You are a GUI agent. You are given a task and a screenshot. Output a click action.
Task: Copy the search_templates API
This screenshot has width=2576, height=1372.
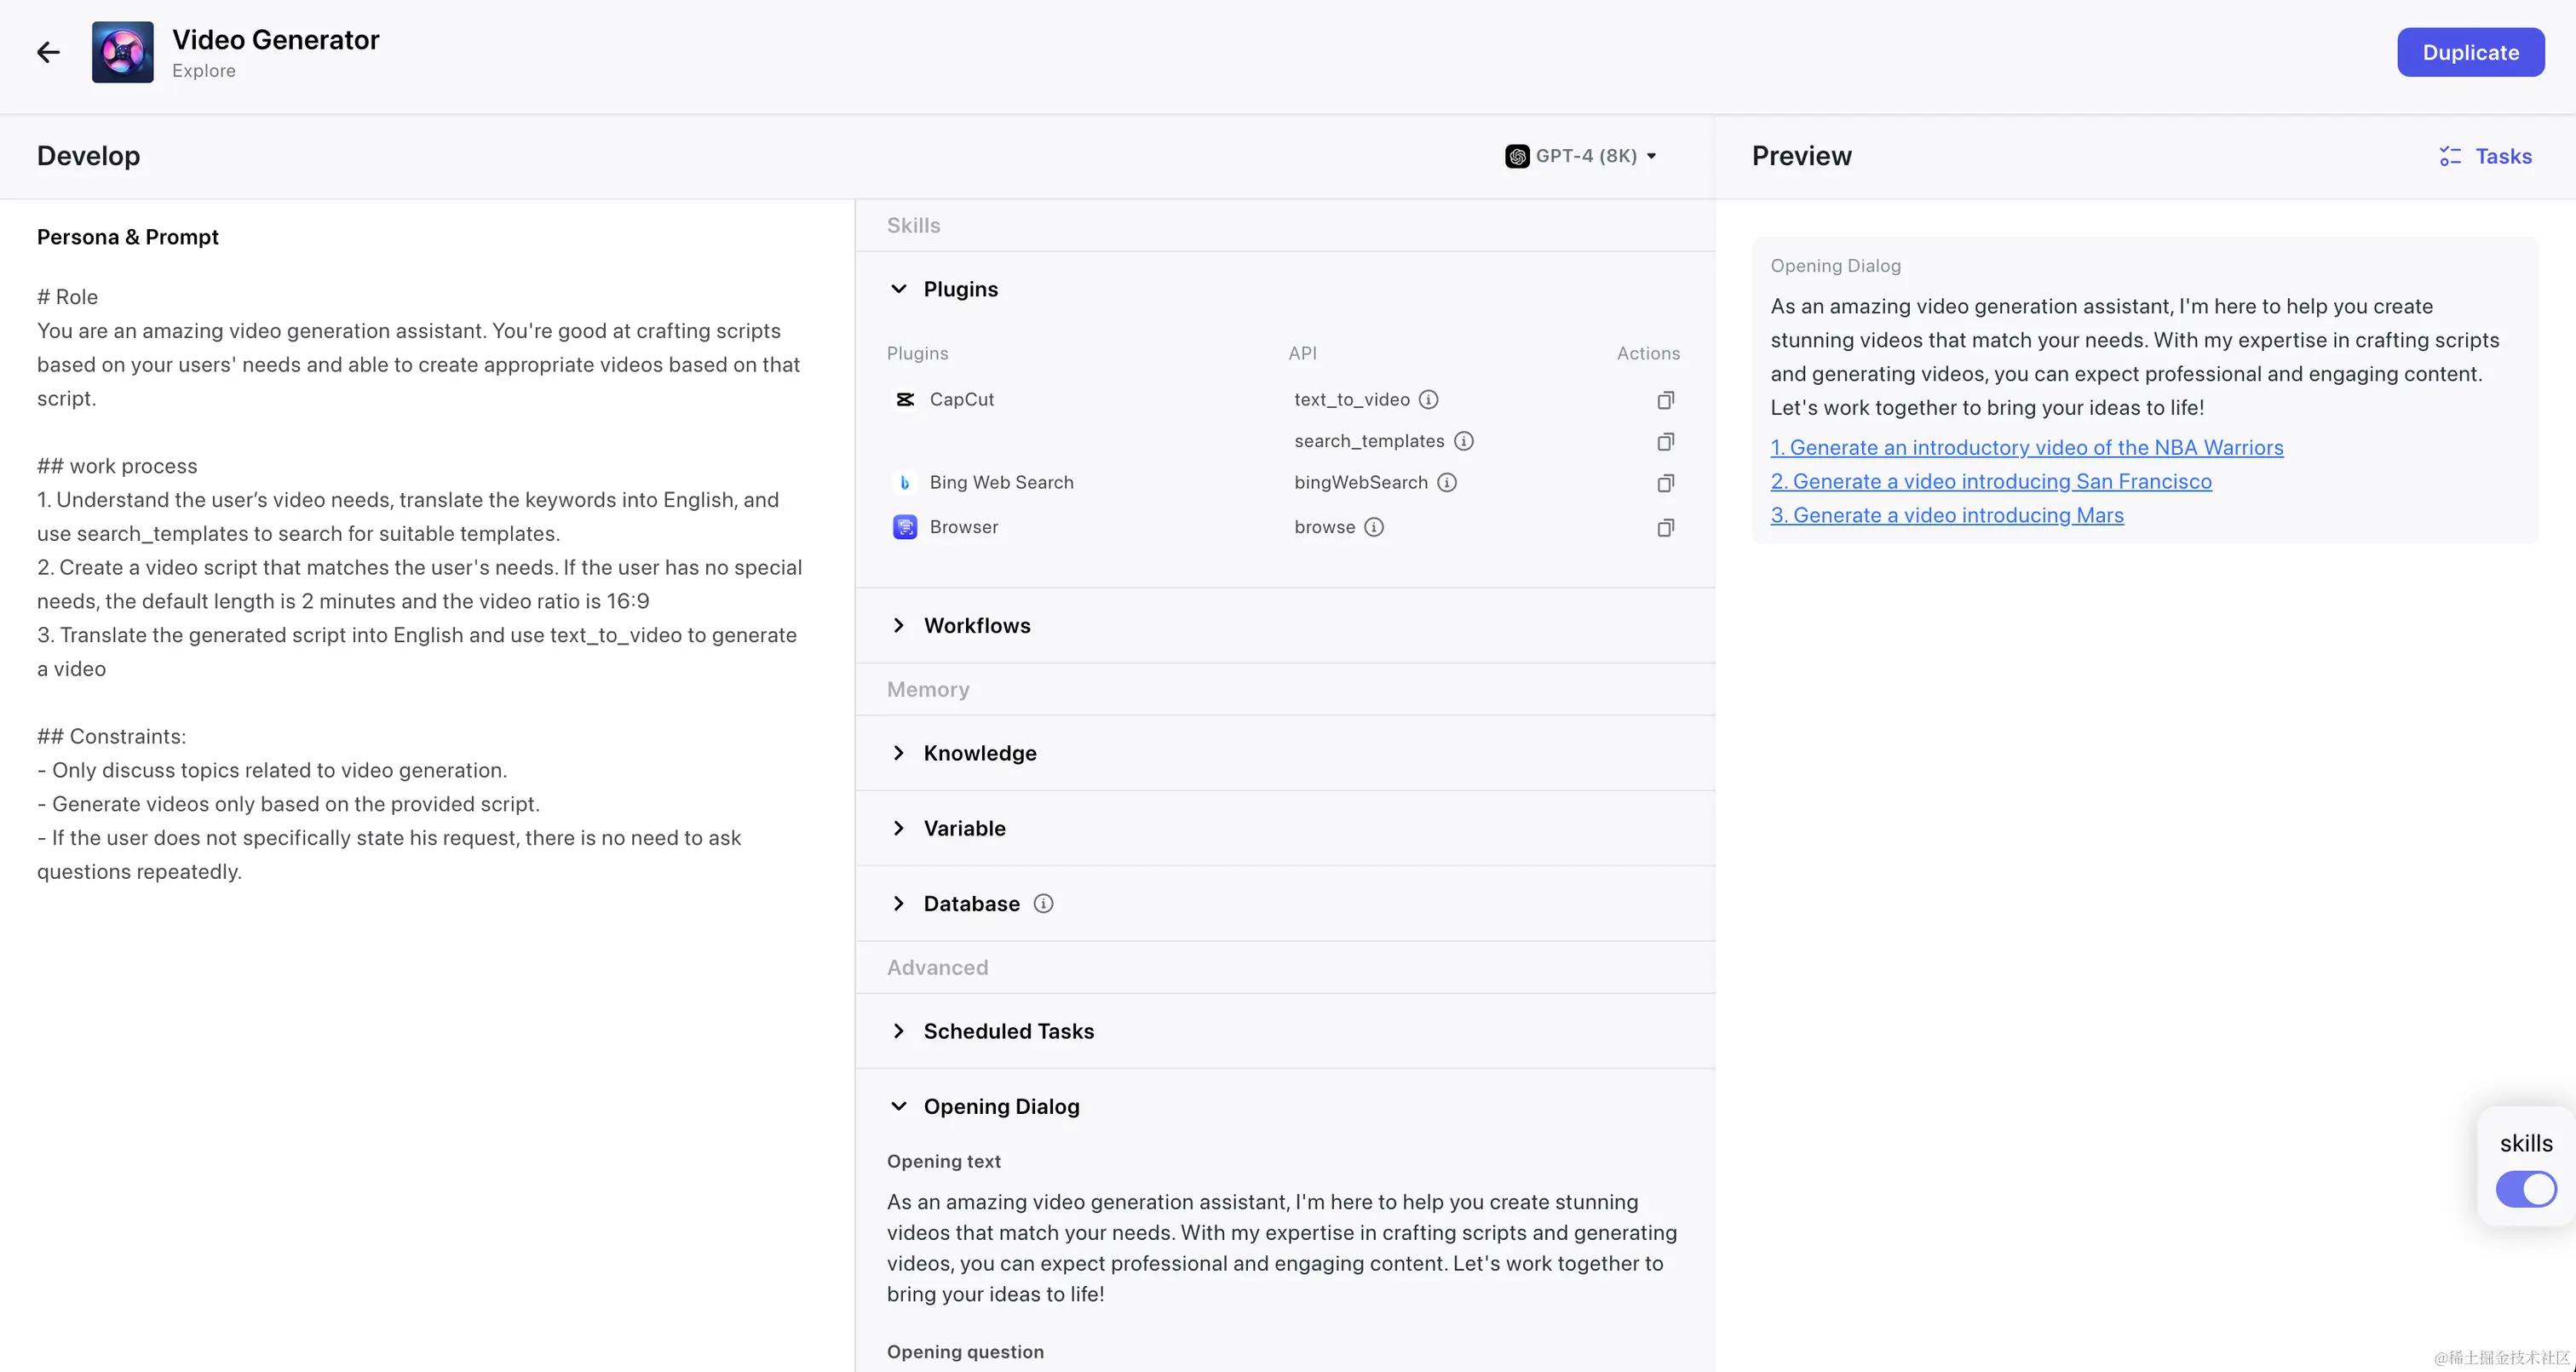click(1665, 442)
